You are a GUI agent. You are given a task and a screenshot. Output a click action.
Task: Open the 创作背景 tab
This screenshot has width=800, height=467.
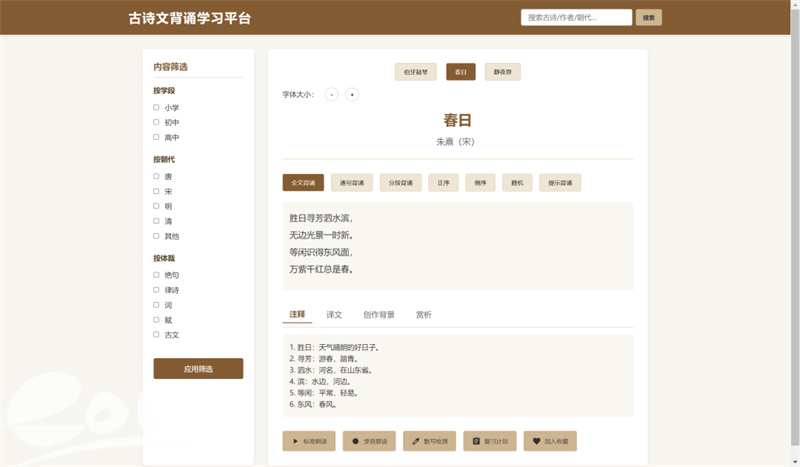[x=378, y=314]
